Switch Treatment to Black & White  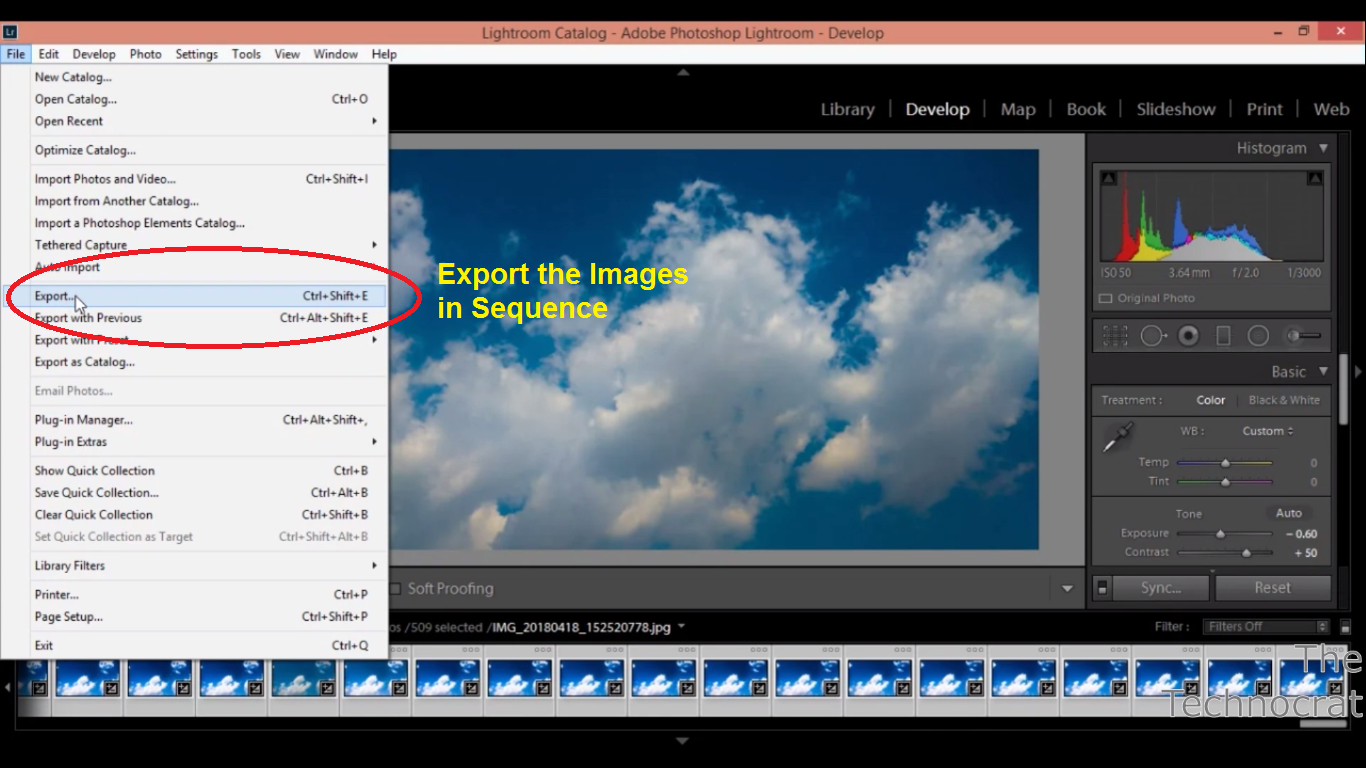pos(1285,399)
